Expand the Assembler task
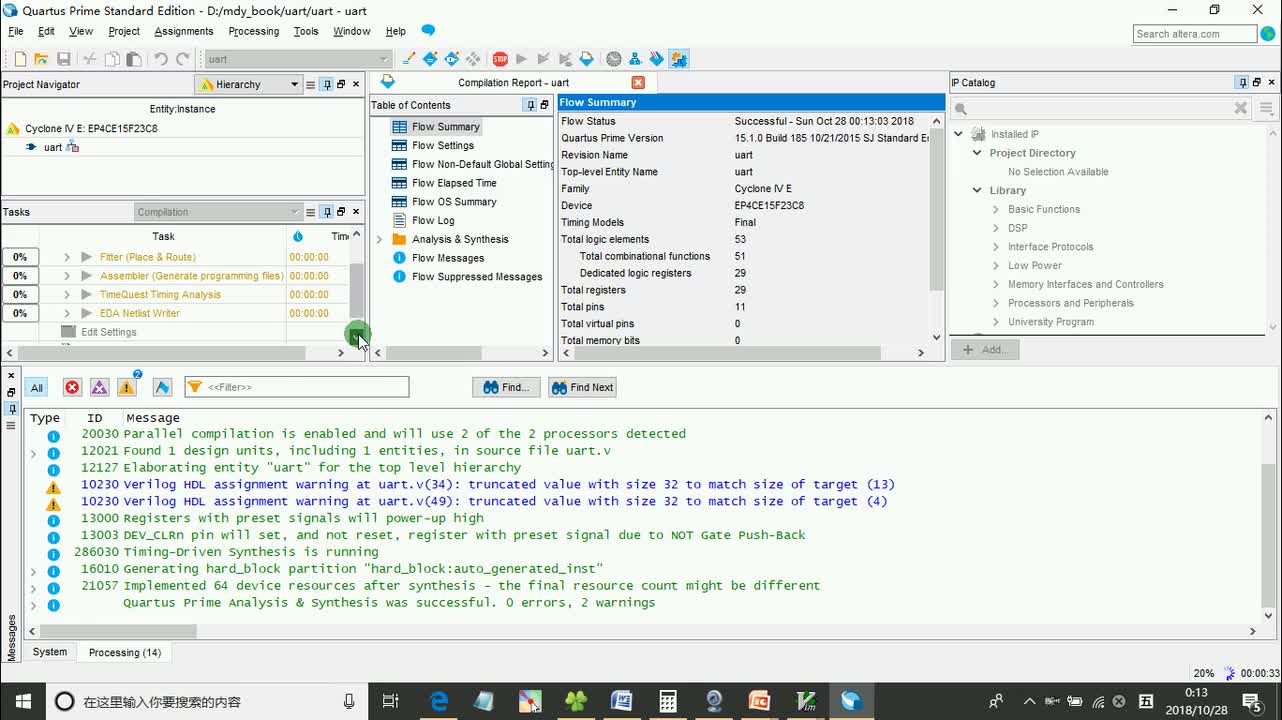 coord(67,276)
